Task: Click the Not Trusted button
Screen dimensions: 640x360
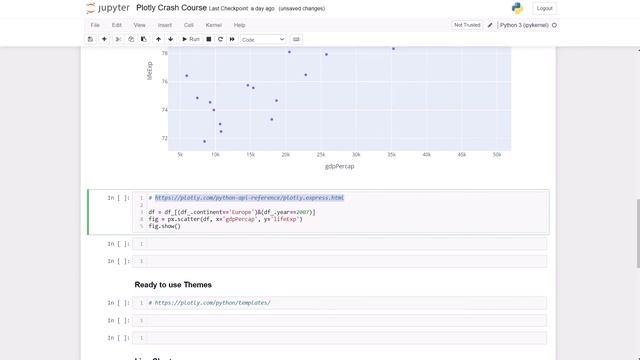Action: coord(467,25)
